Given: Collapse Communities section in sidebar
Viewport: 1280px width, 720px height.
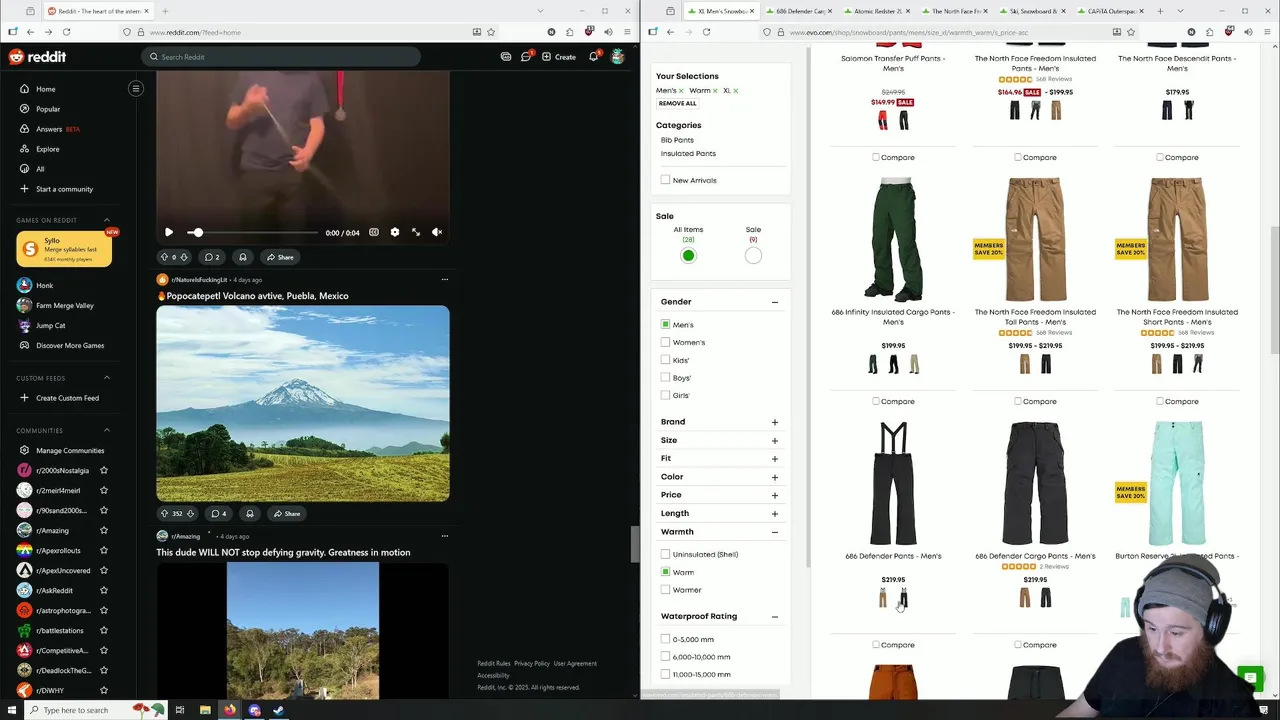Looking at the screenshot, I should click(x=107, y=430).
